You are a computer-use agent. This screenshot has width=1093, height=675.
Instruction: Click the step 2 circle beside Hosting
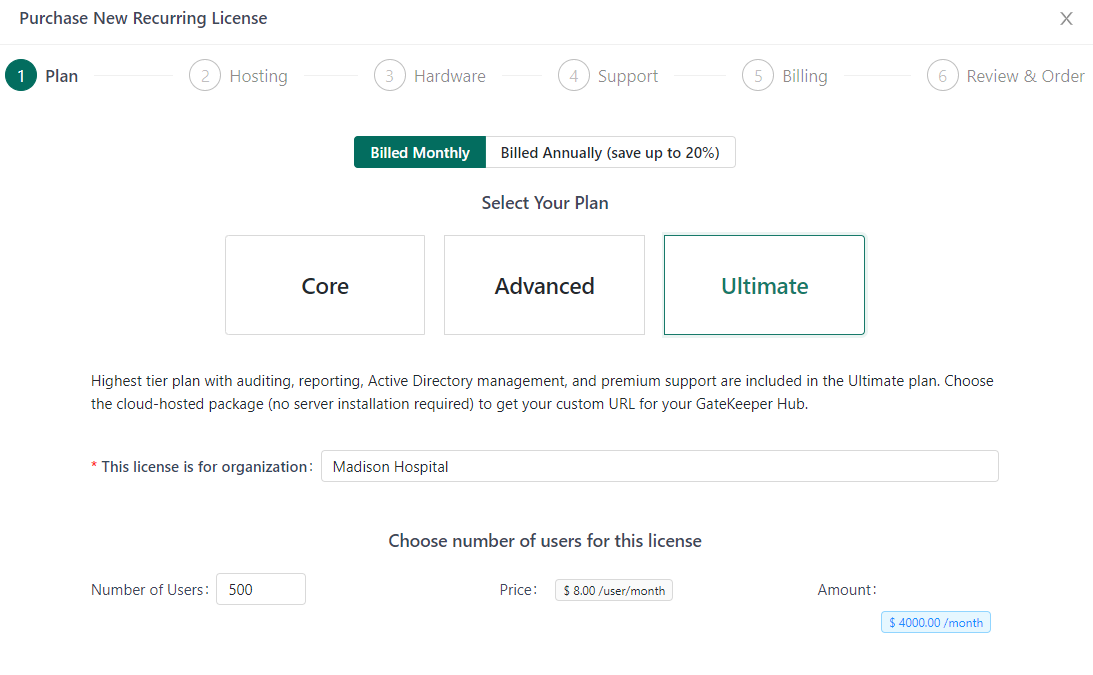point(205,76)
